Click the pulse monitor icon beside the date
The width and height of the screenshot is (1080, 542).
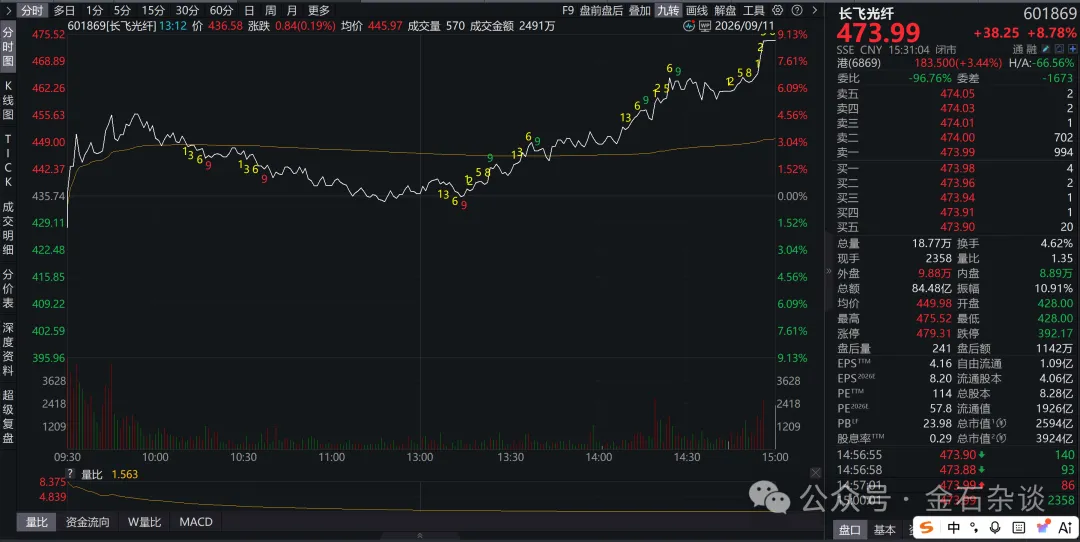(689, 26)
